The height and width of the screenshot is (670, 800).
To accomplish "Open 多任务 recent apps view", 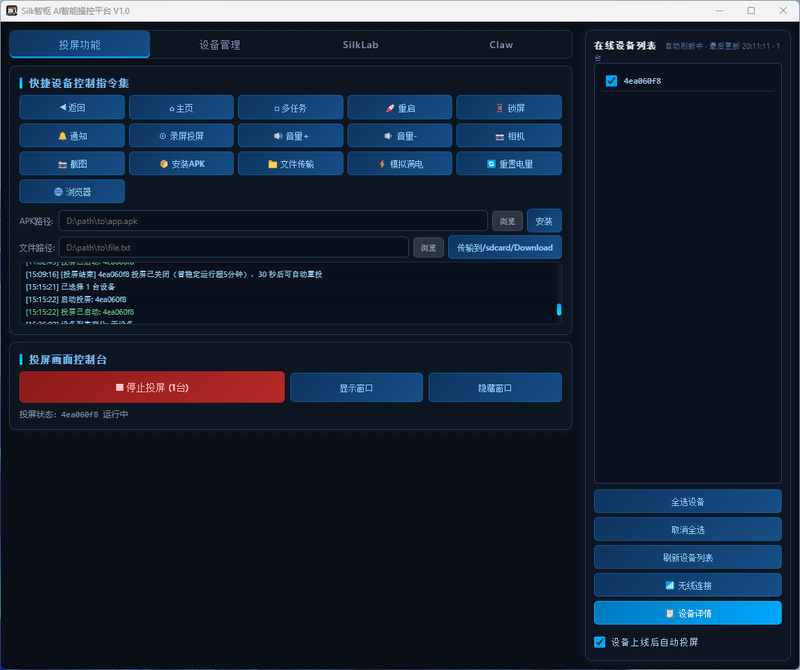I will [x=290, y=108].
